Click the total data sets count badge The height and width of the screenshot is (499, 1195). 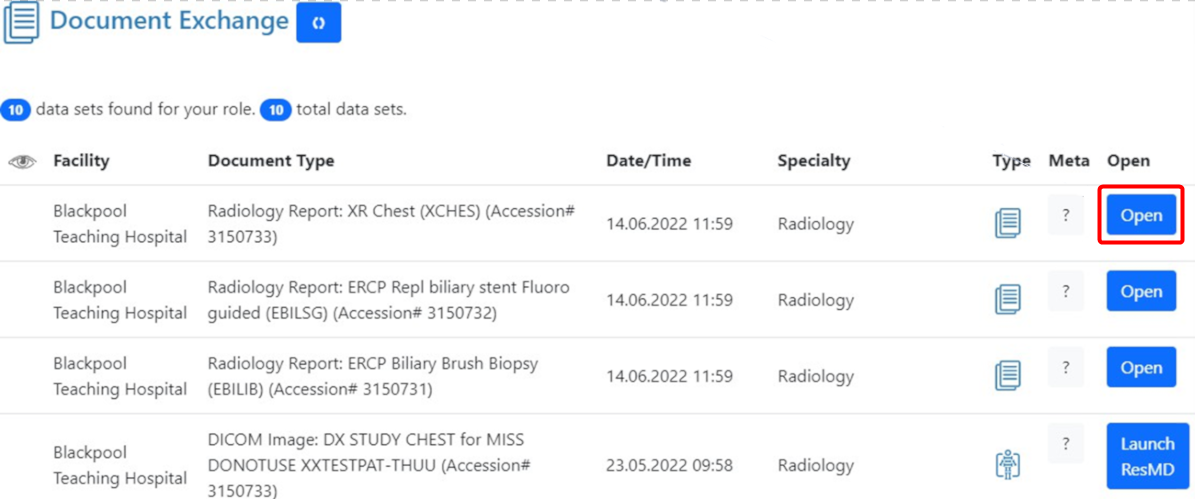click(276, 110)
